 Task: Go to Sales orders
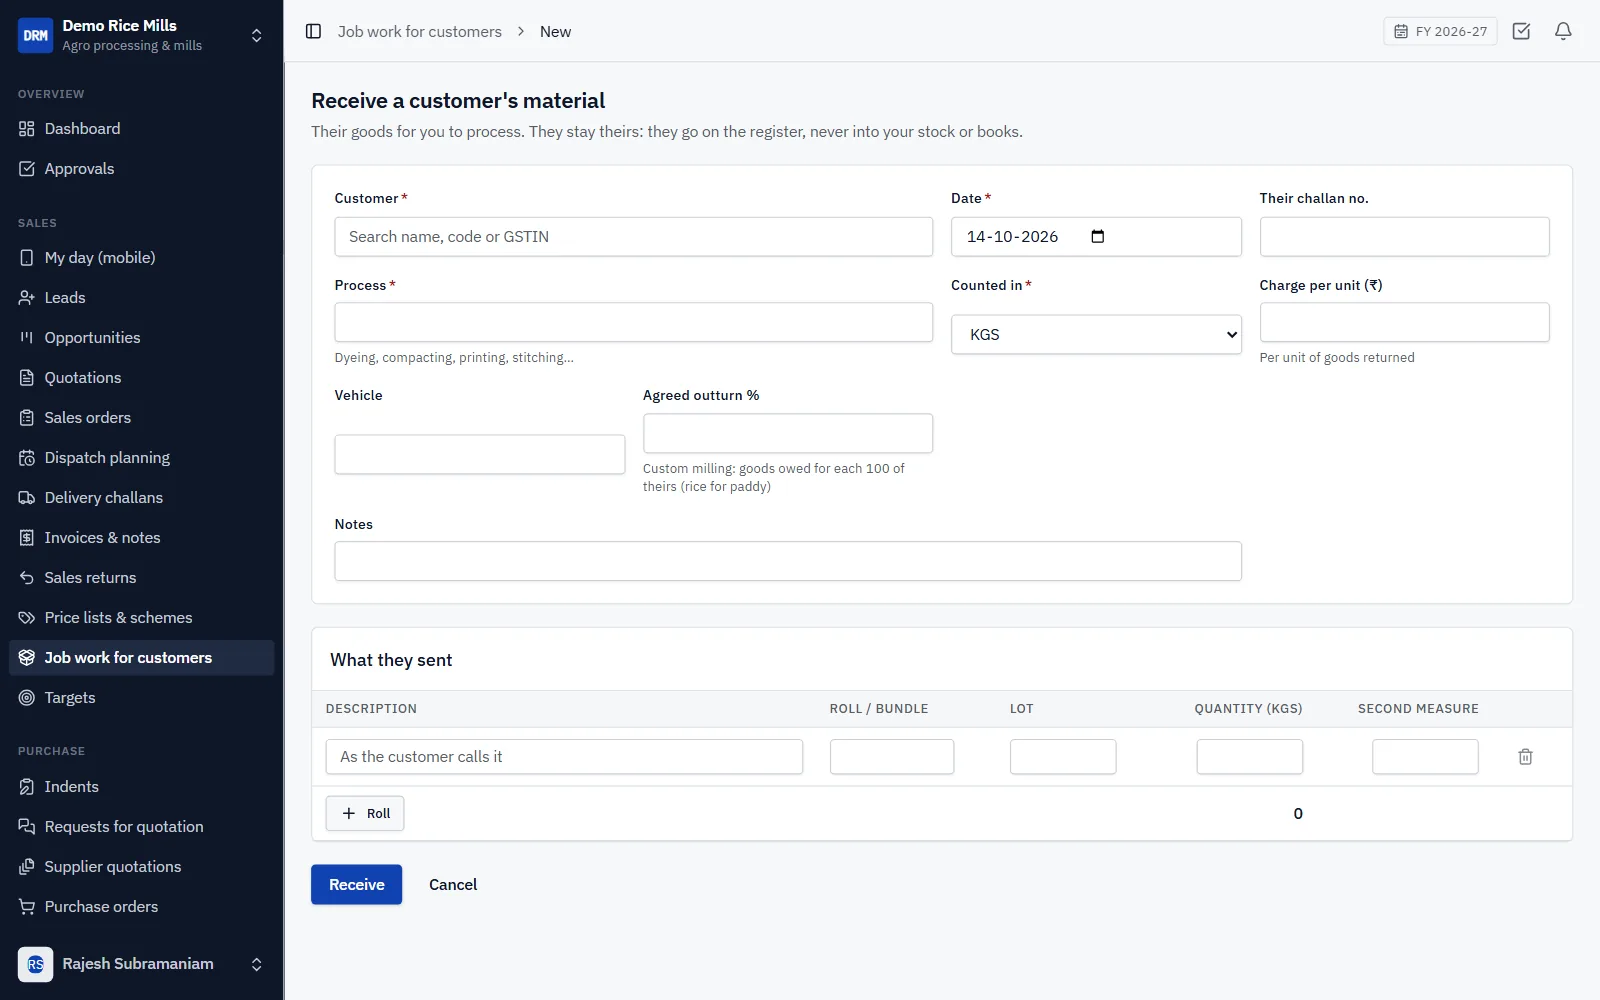141,418
